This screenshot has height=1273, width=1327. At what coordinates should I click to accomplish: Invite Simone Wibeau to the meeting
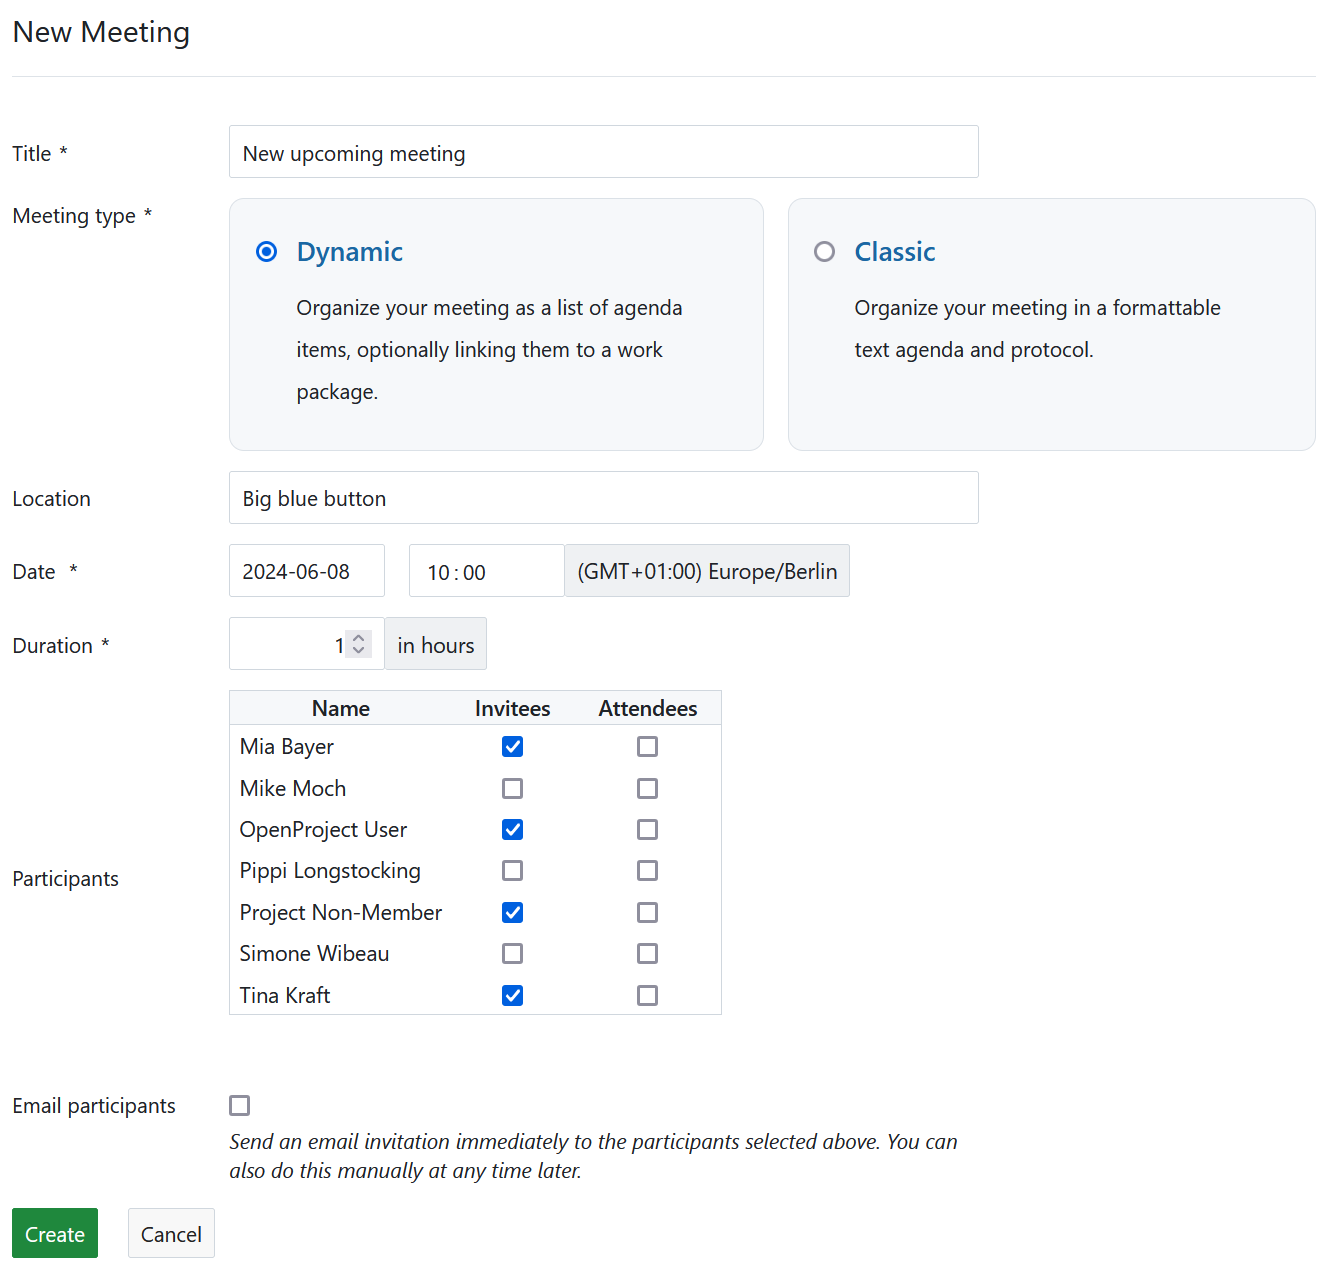click(512, 954)
